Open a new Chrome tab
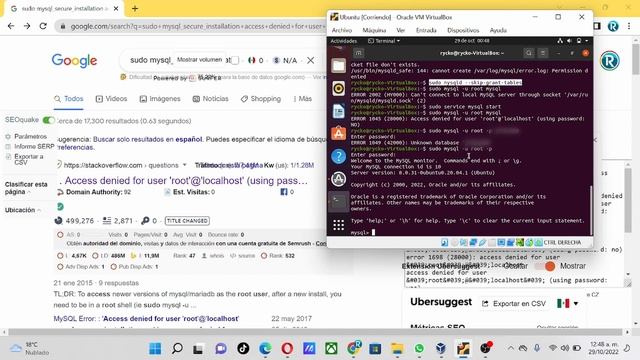 click(x=135, y=8)
